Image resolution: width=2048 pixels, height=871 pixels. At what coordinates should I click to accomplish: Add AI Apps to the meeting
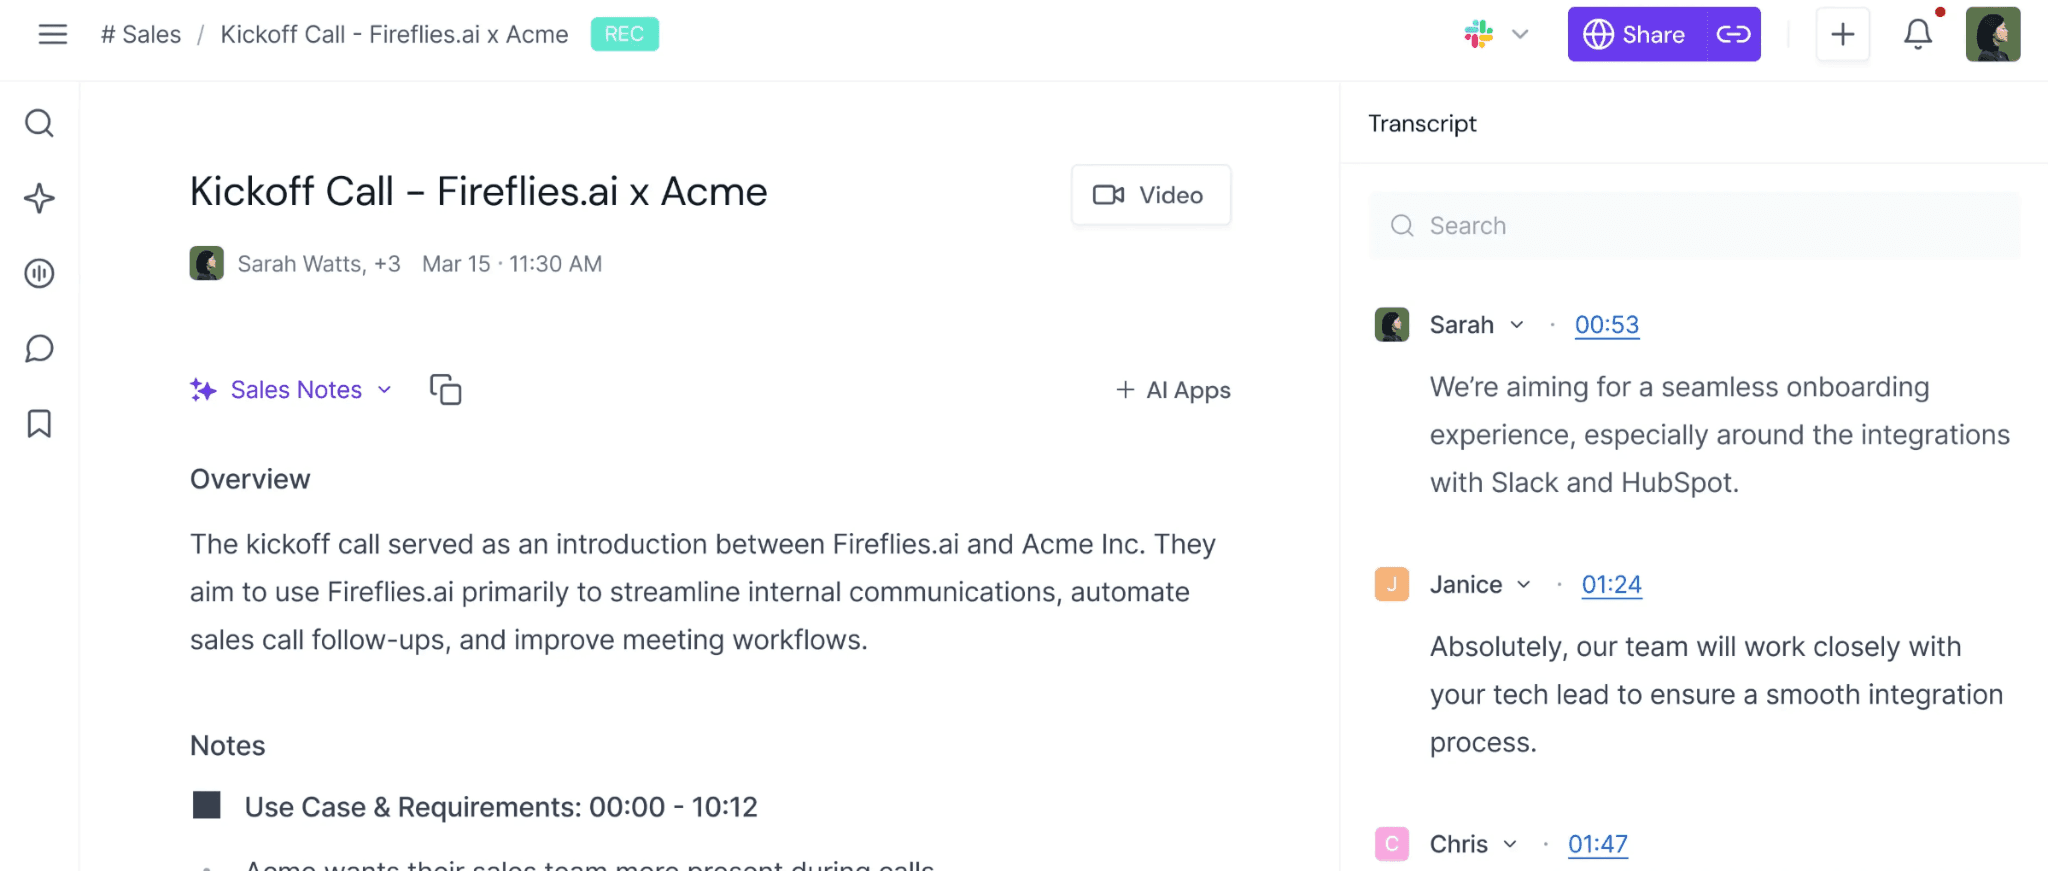tap(1173, 390)
